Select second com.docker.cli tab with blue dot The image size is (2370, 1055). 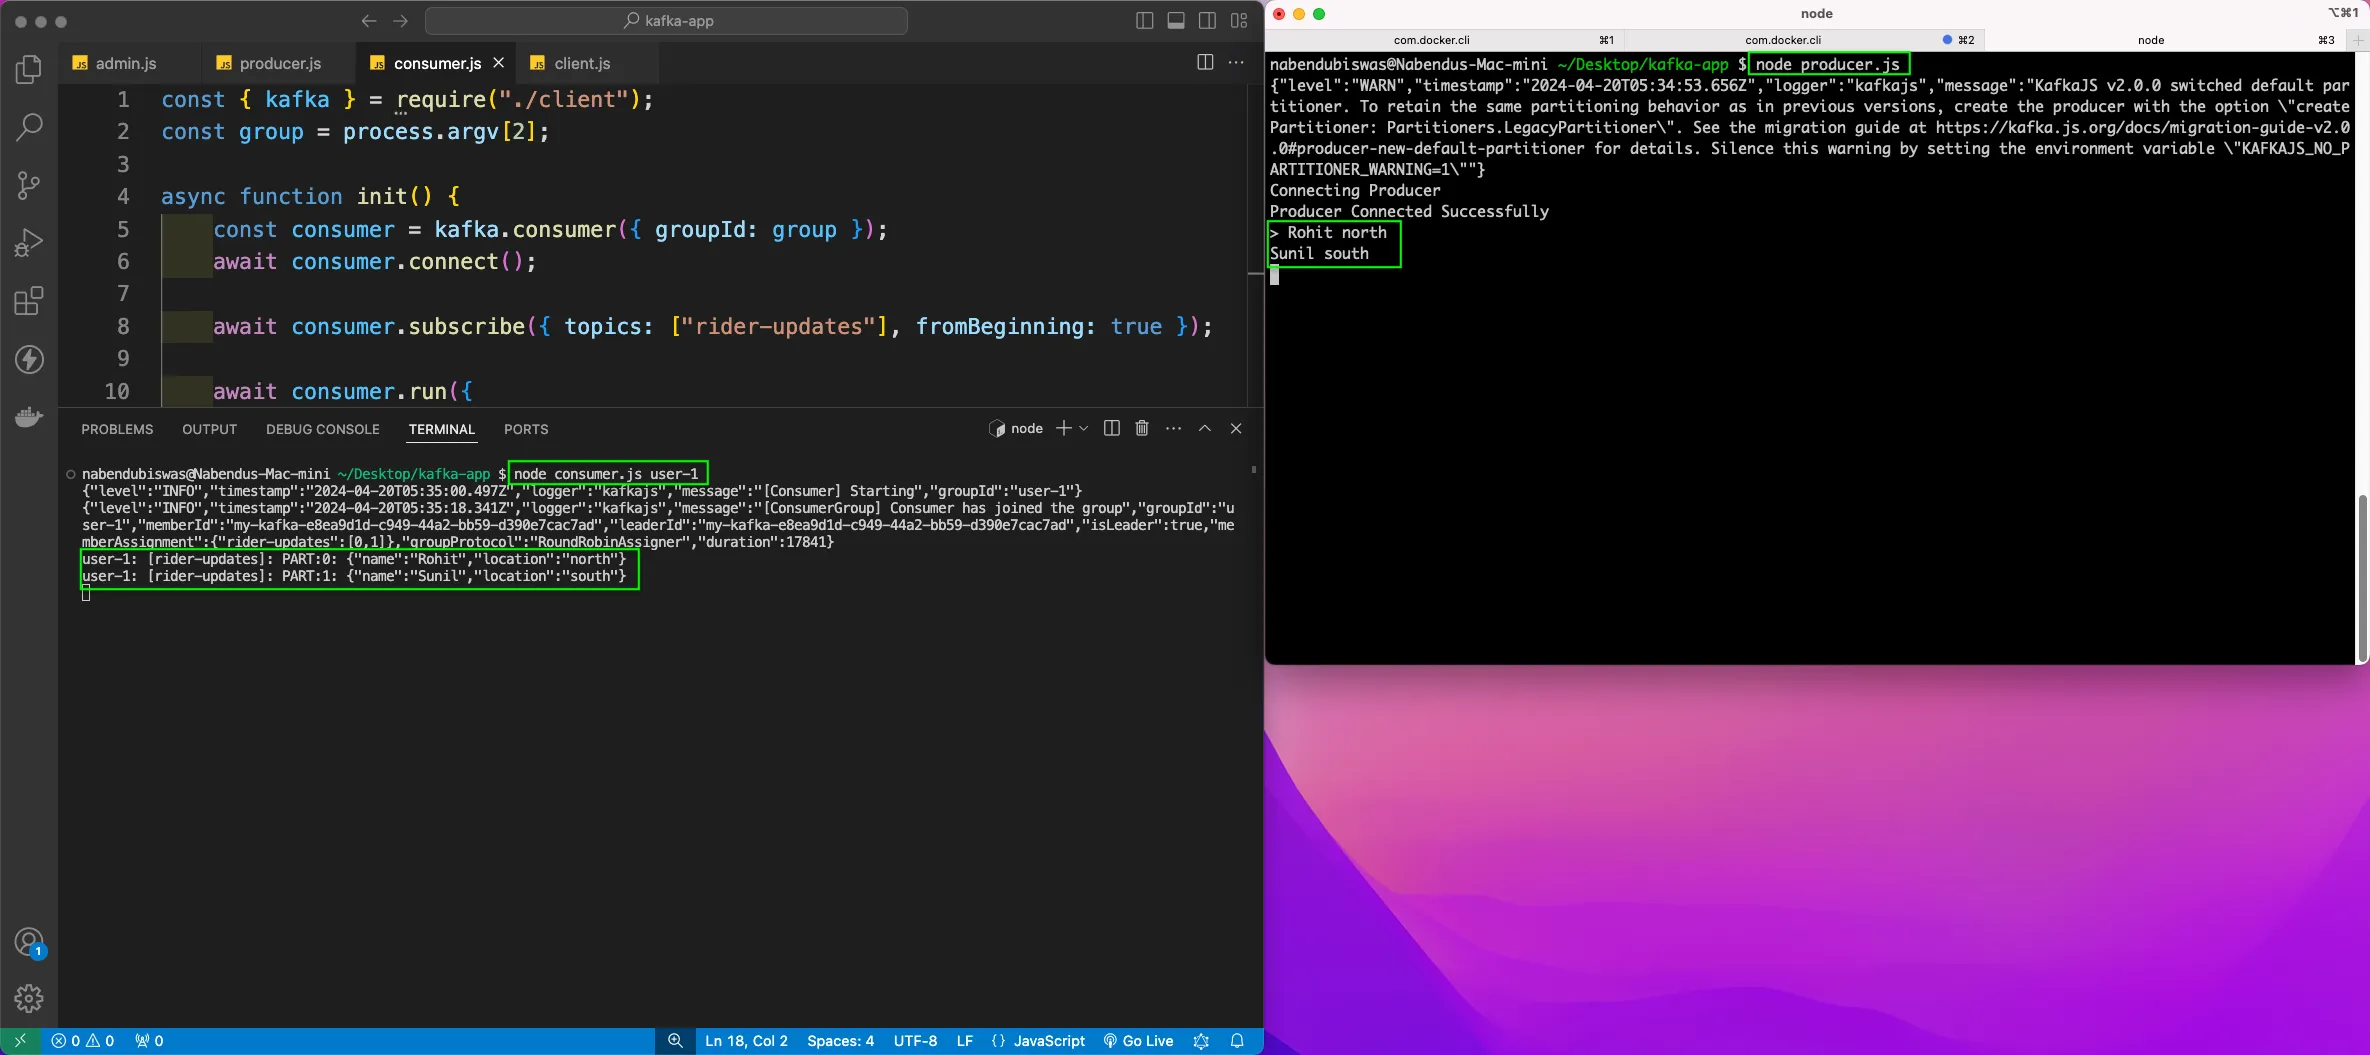point(1804,40)
